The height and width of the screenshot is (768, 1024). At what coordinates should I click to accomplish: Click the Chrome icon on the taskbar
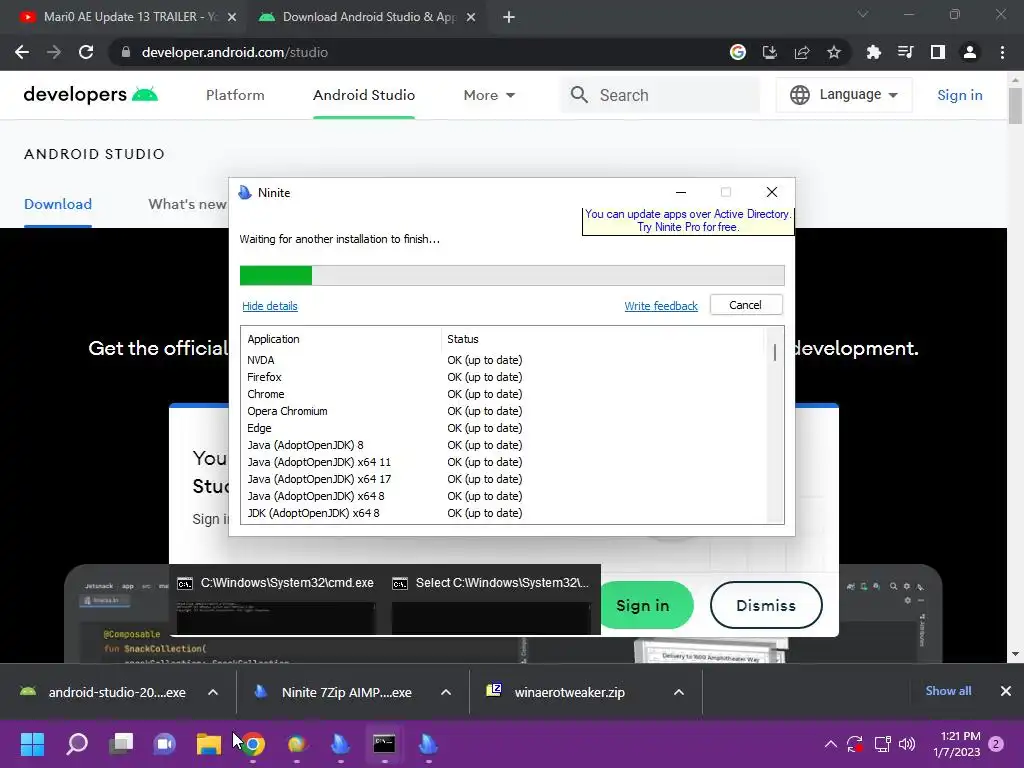click(x=253, y=744)
